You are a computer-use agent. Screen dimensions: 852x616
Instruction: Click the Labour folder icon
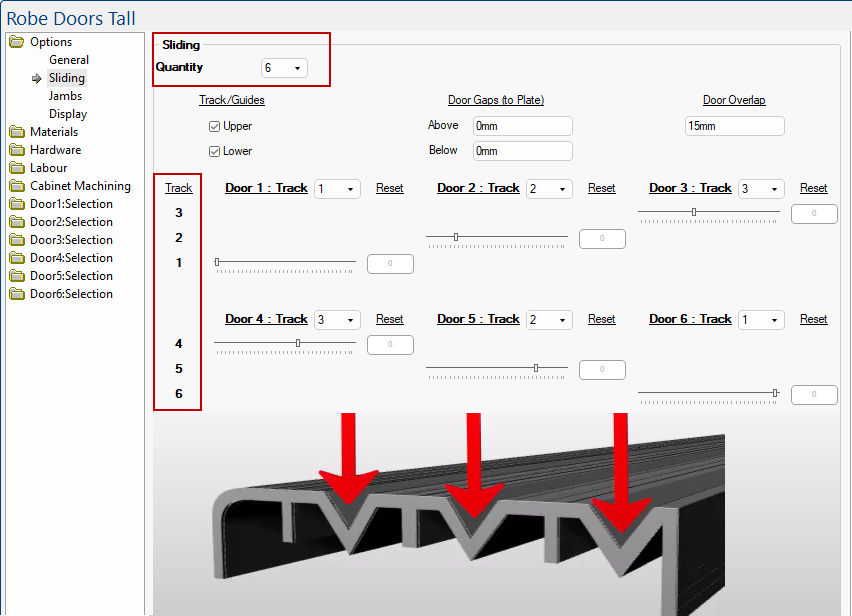pyautogui.click(x=17, y=168)
